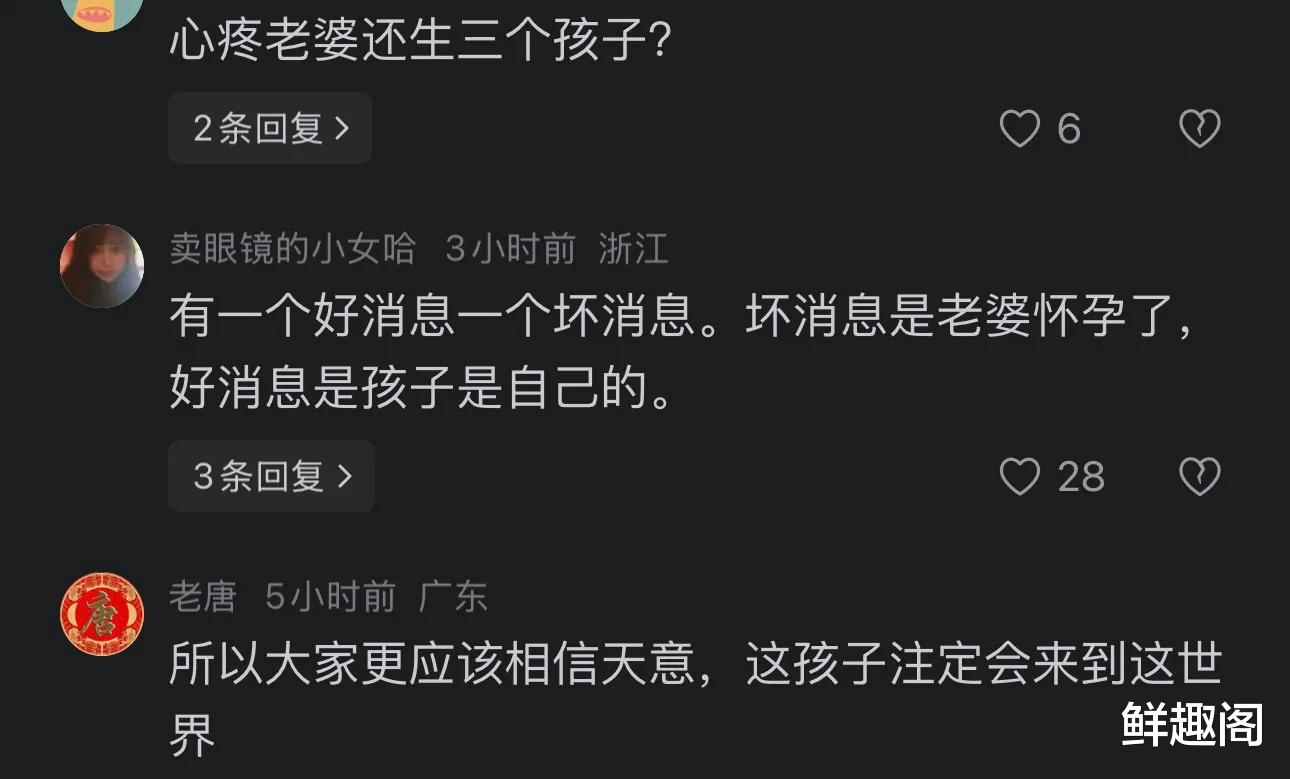Tap the "5小时前" timestamp
The image size is (1290, 779).
click(x=330, y=597)
